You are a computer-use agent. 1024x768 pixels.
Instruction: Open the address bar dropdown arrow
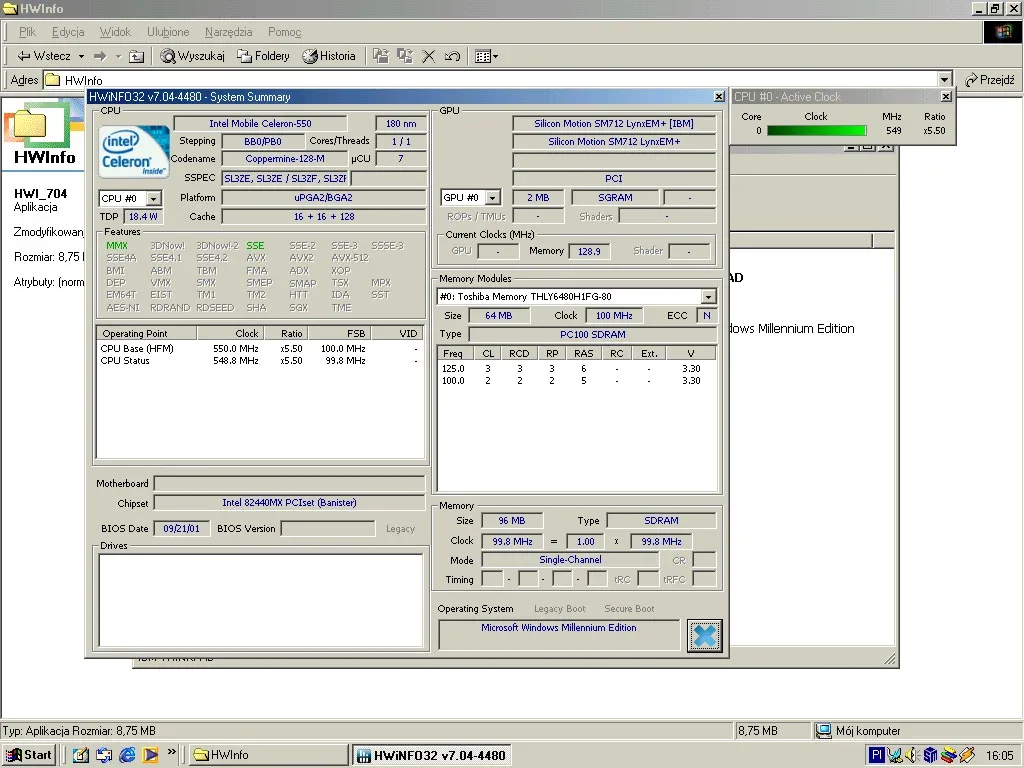[944, 80]
